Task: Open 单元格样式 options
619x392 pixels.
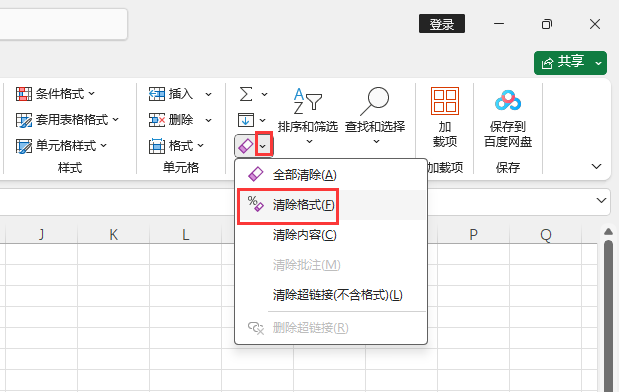Action: coord(61,146)
